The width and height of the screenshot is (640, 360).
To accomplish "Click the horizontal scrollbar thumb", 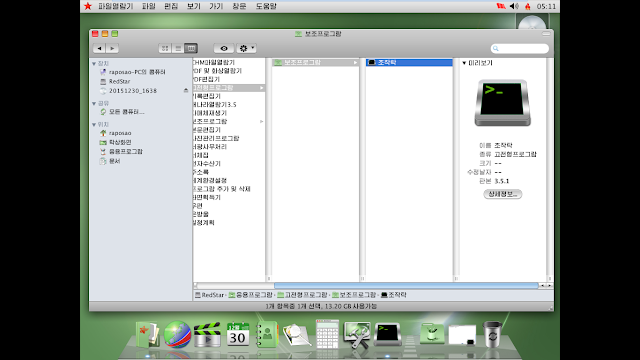I will pos(406,286).
